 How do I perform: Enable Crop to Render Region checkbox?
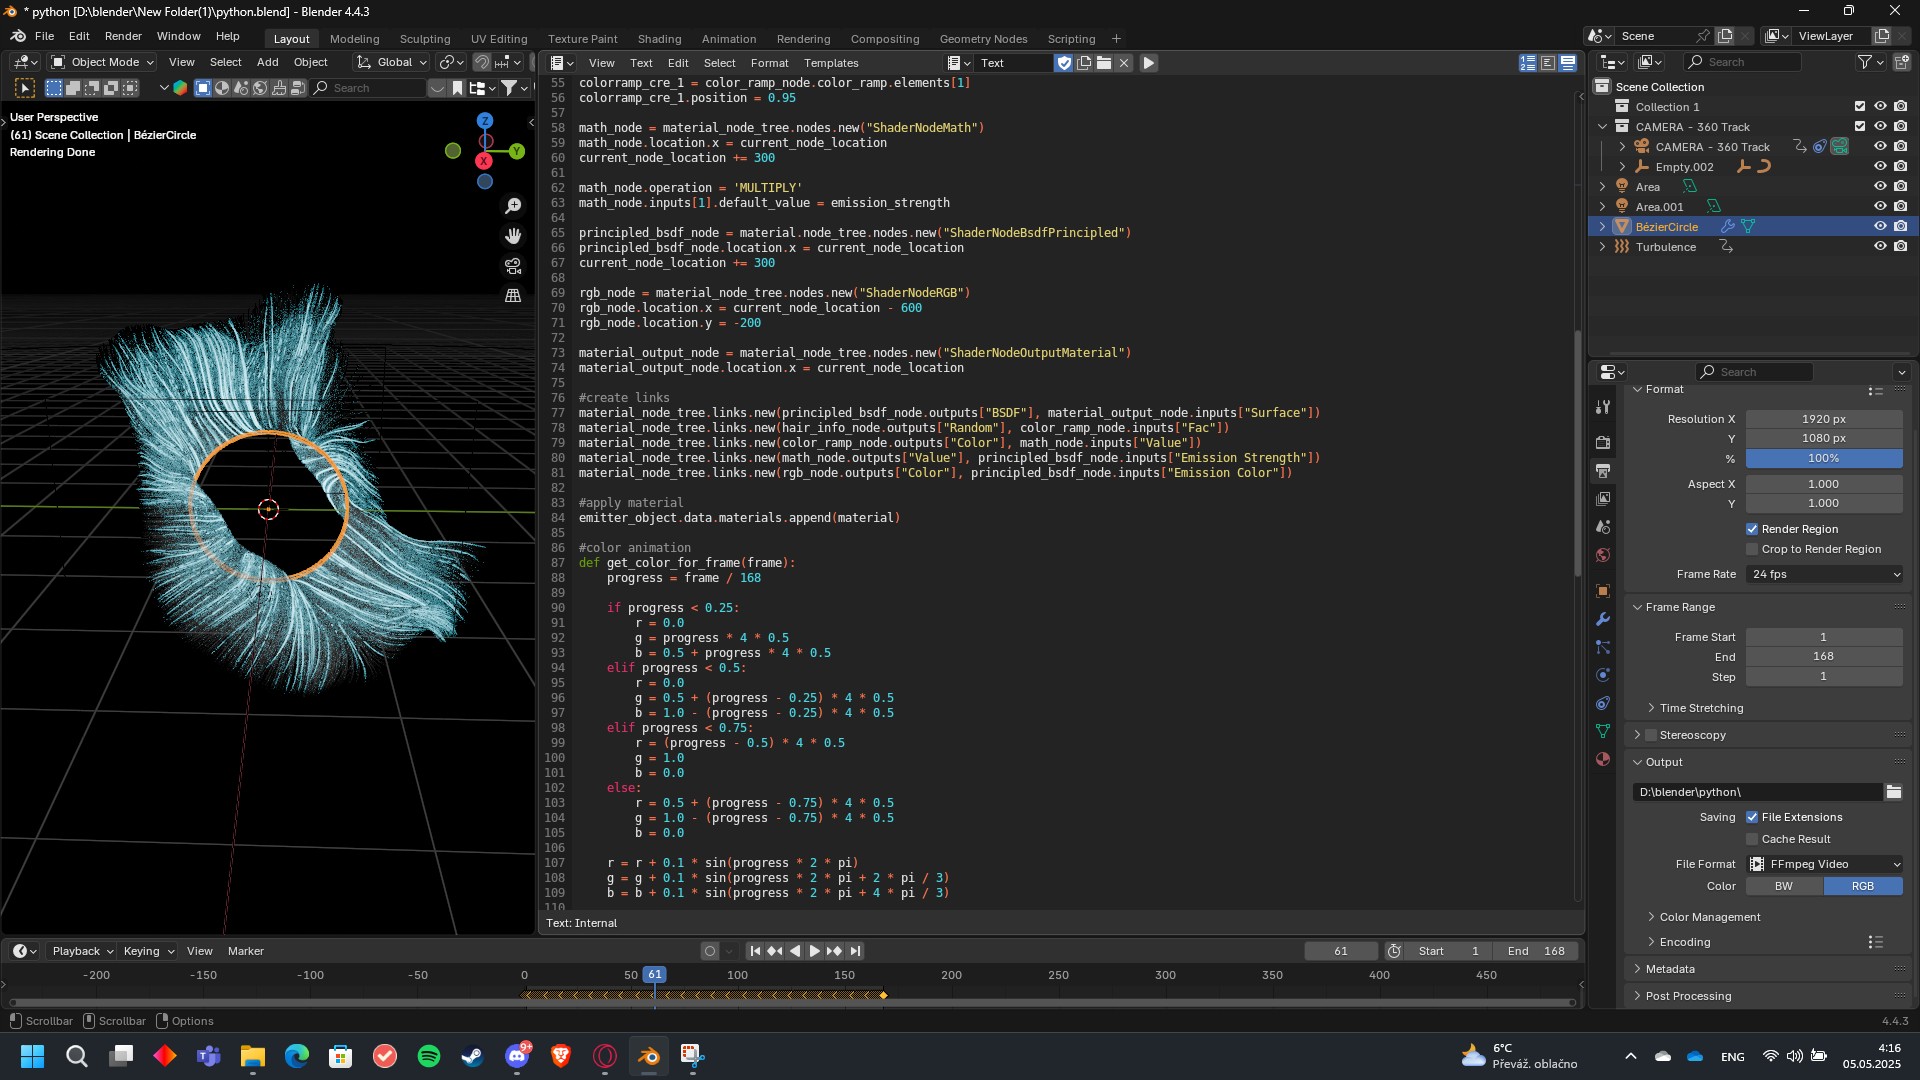(1752, 549)
